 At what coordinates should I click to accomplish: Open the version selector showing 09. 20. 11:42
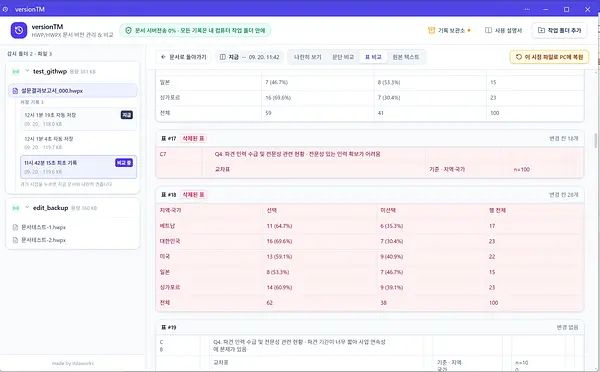(x=249, y=57)
